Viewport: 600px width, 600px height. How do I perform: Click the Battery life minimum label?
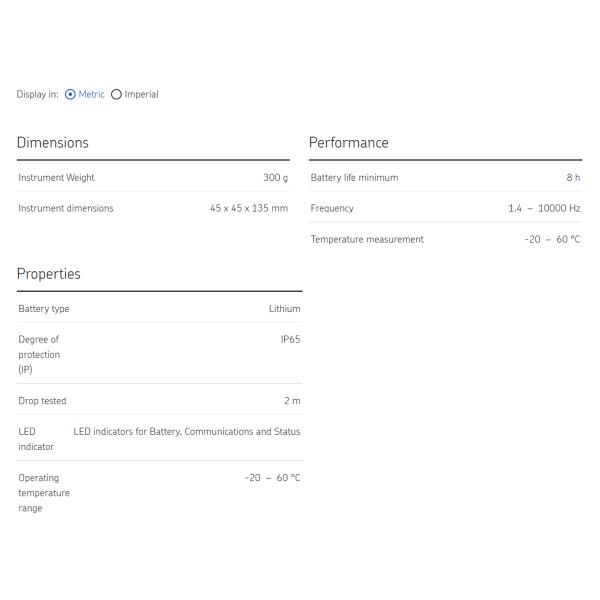point(354,178)
